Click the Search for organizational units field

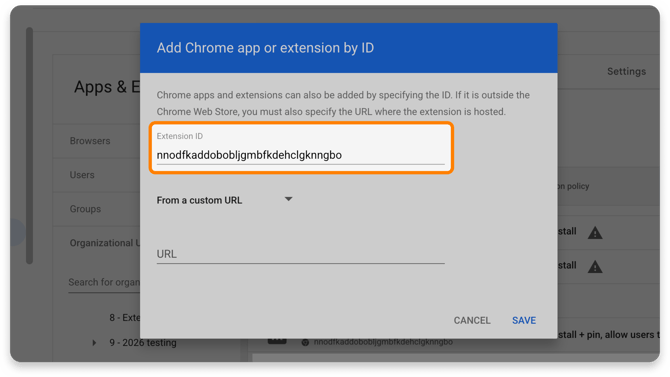(x=104, y=283)
